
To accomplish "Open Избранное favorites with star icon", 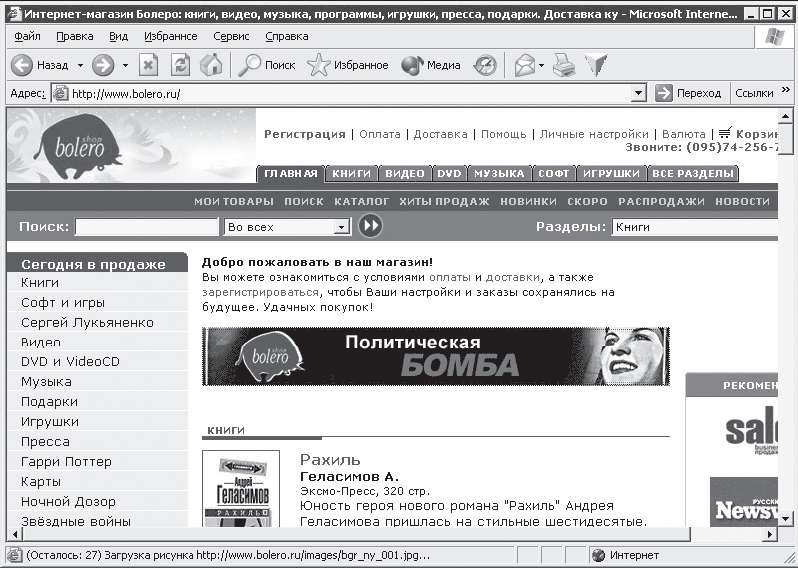I will coord(347,65).
